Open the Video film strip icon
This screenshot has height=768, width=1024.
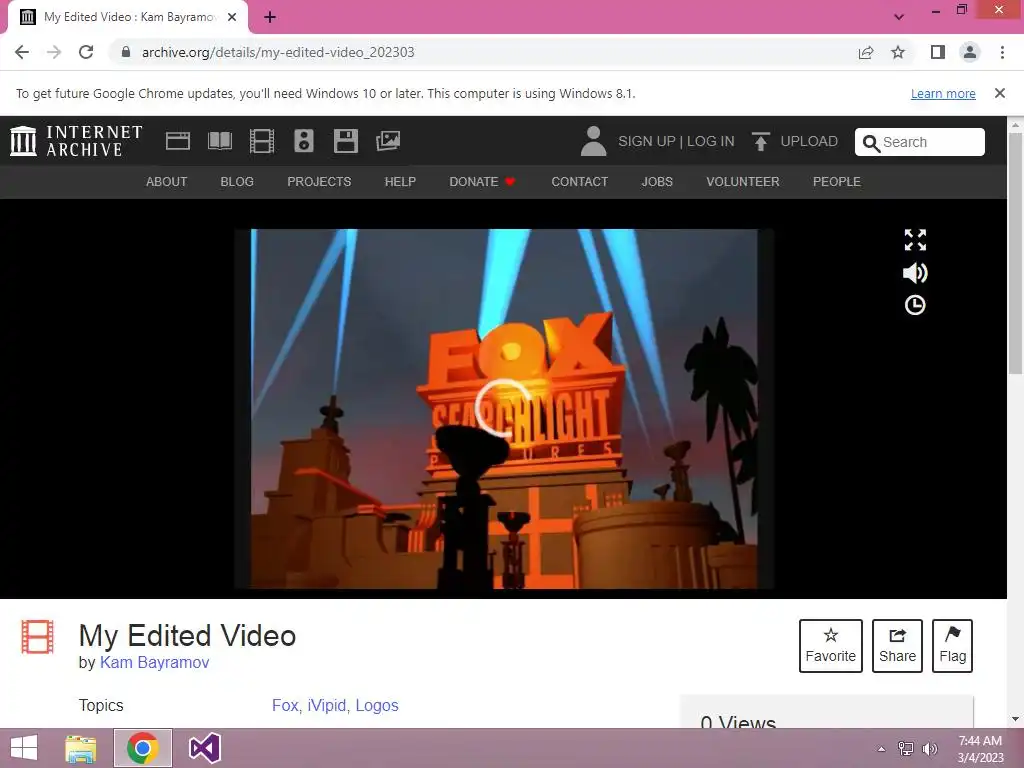click(262, 141)
